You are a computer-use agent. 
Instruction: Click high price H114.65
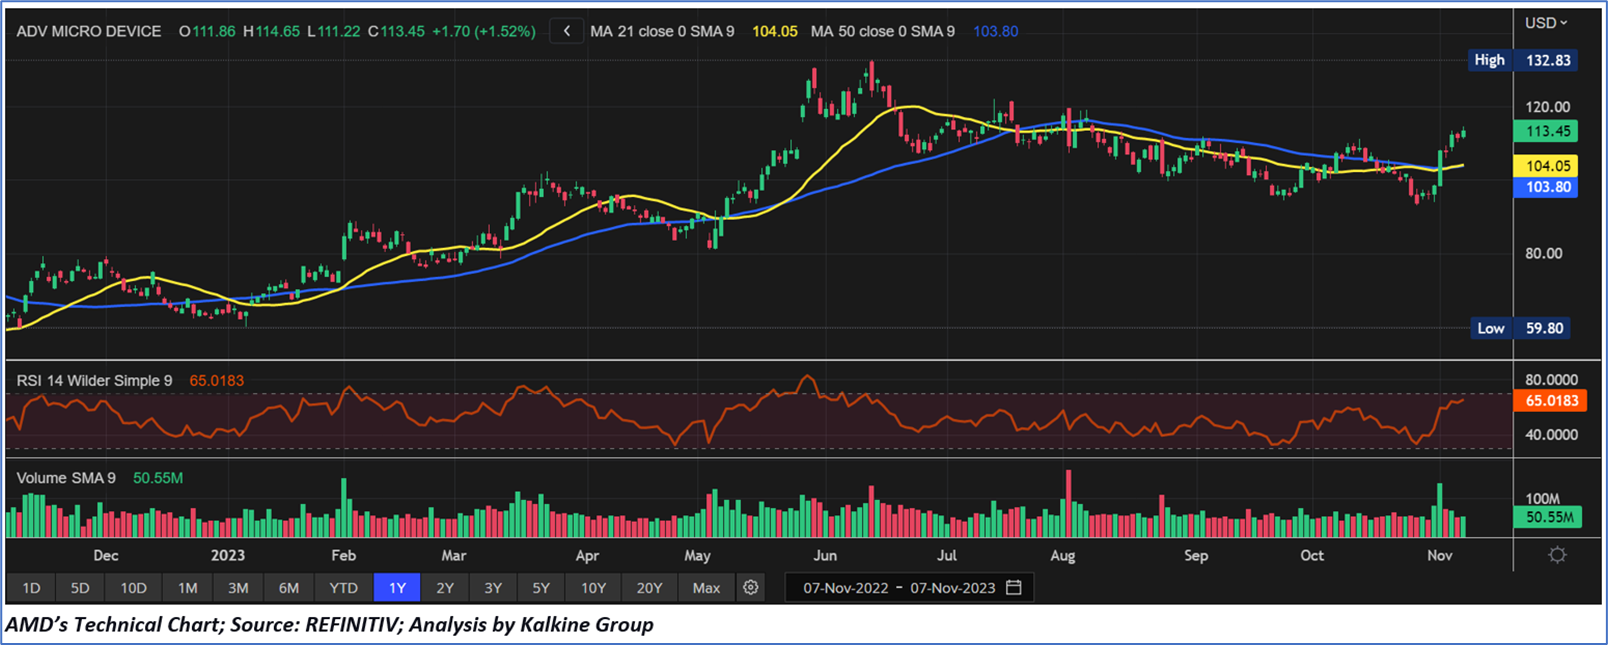[271, 31]
